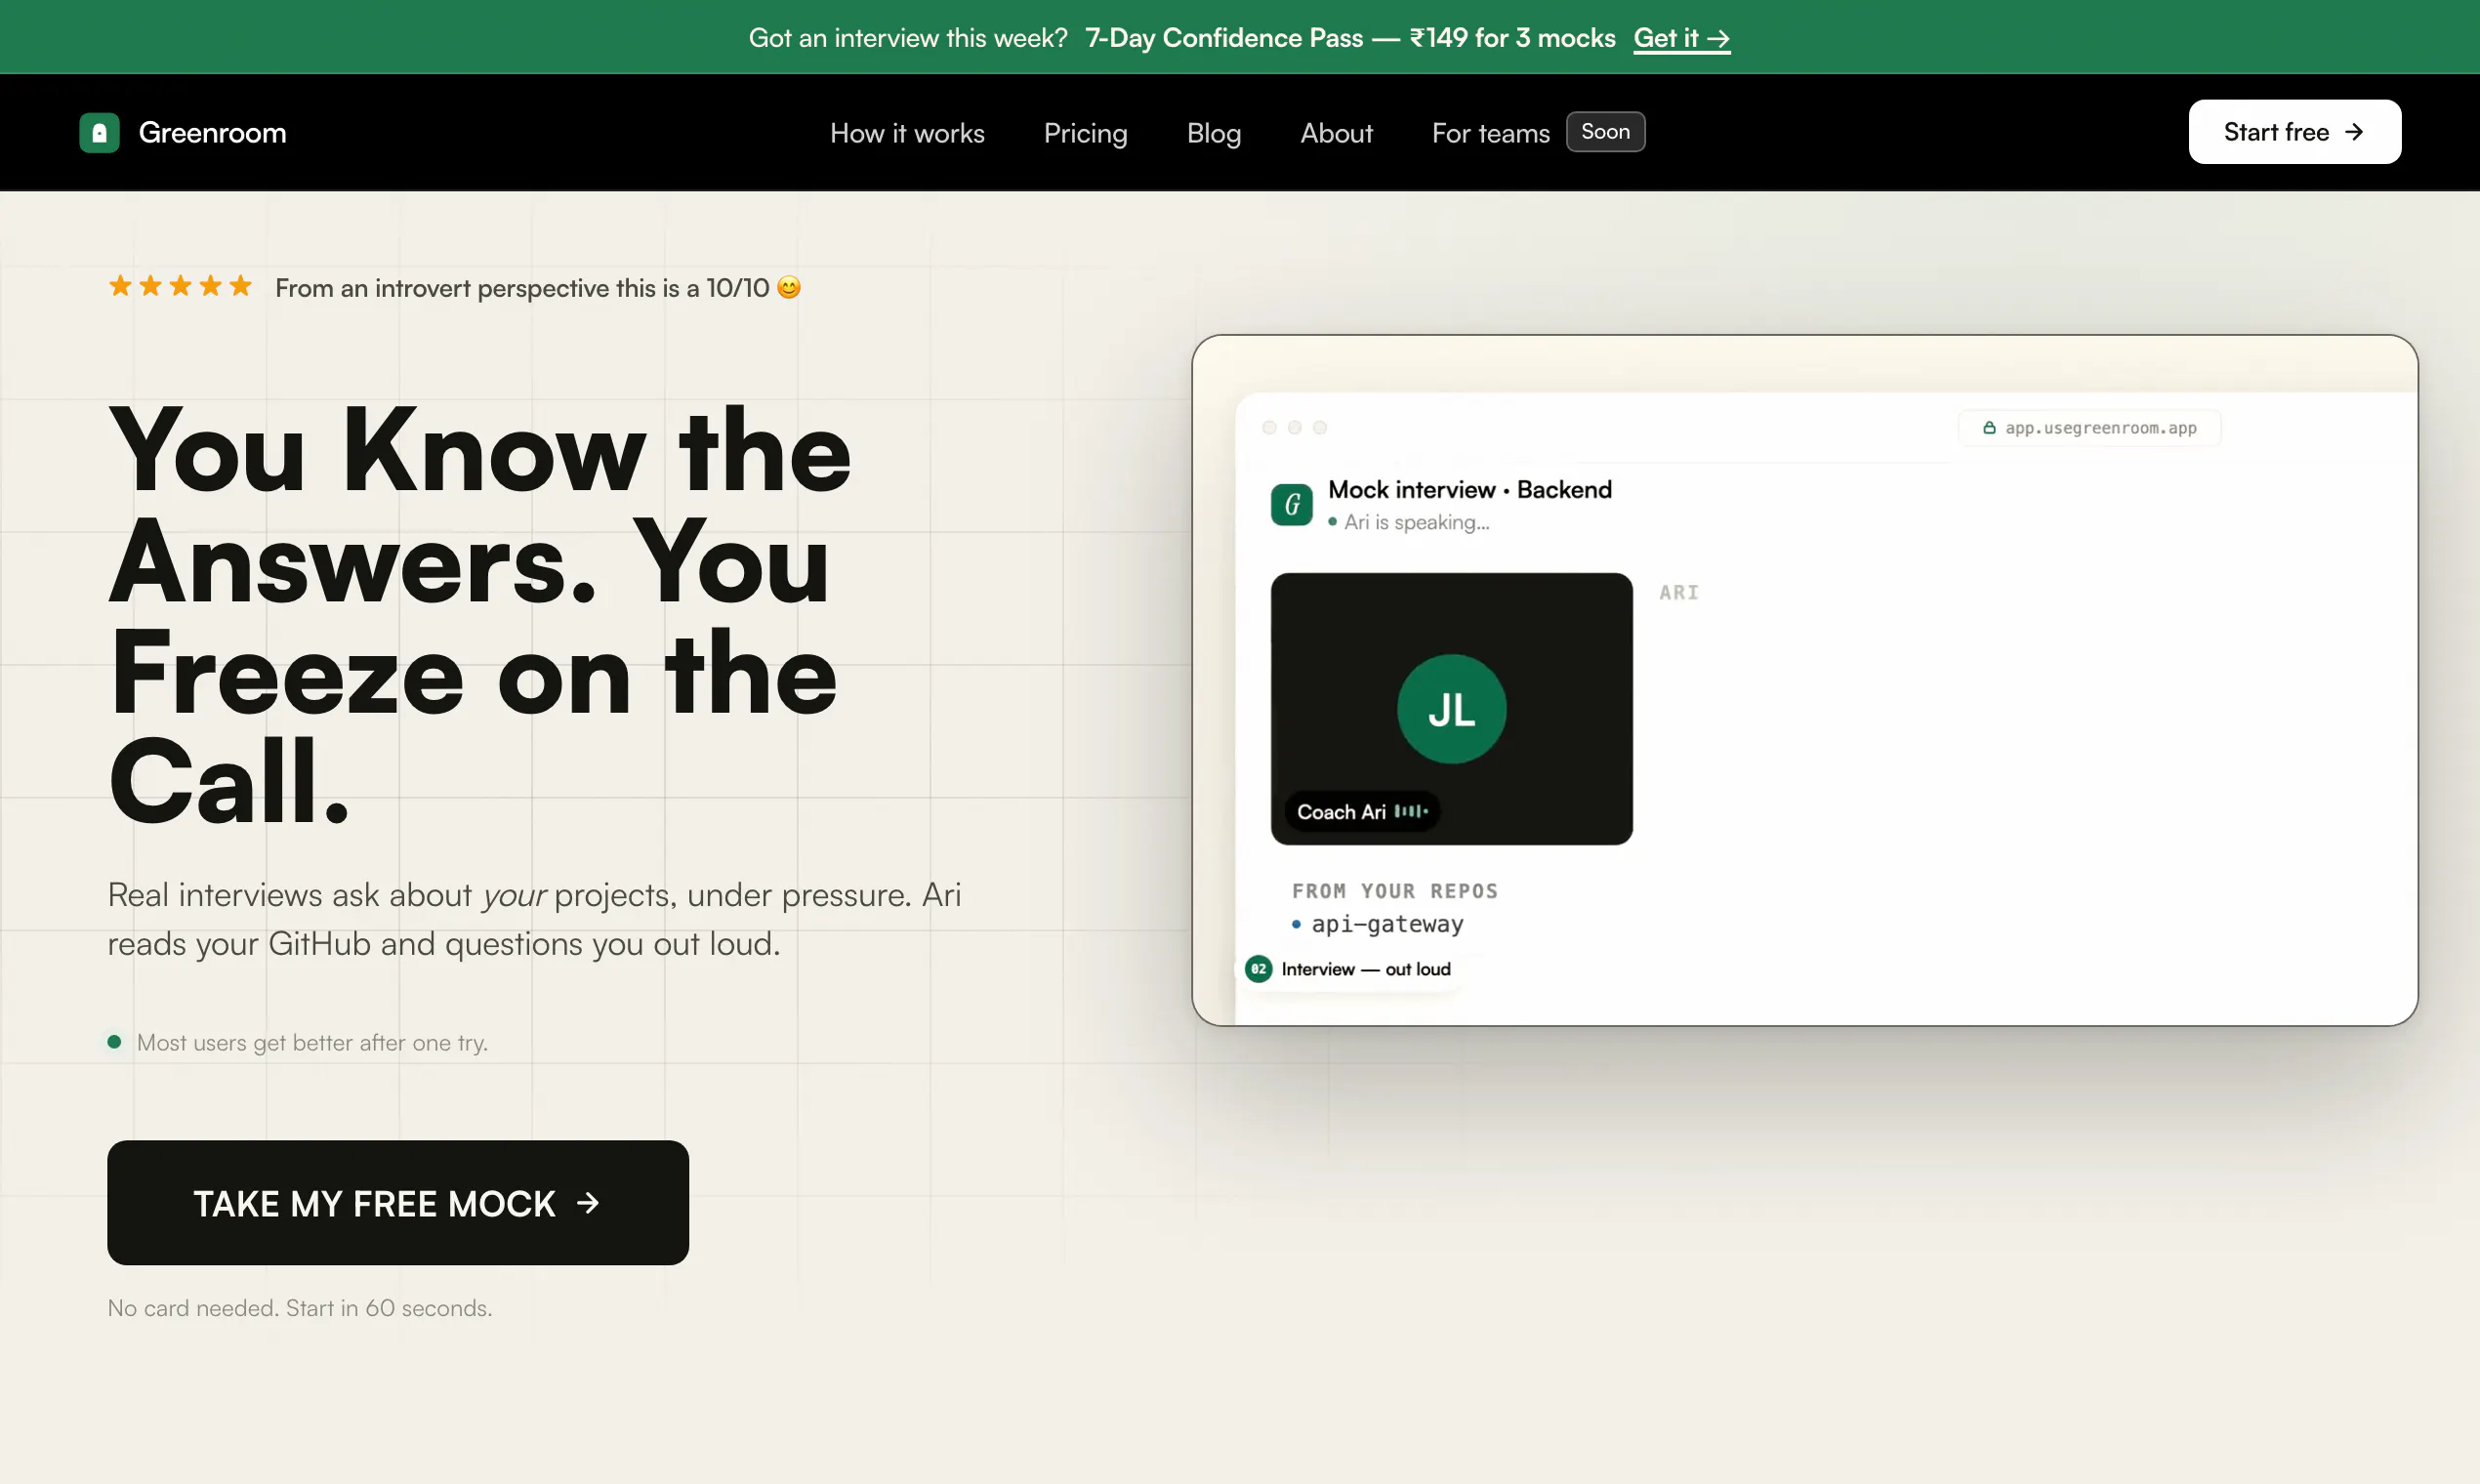Click the app.usegreenroom.app address bar
Viewport: 2480px width, 1484px height.
click(2089, 428)
